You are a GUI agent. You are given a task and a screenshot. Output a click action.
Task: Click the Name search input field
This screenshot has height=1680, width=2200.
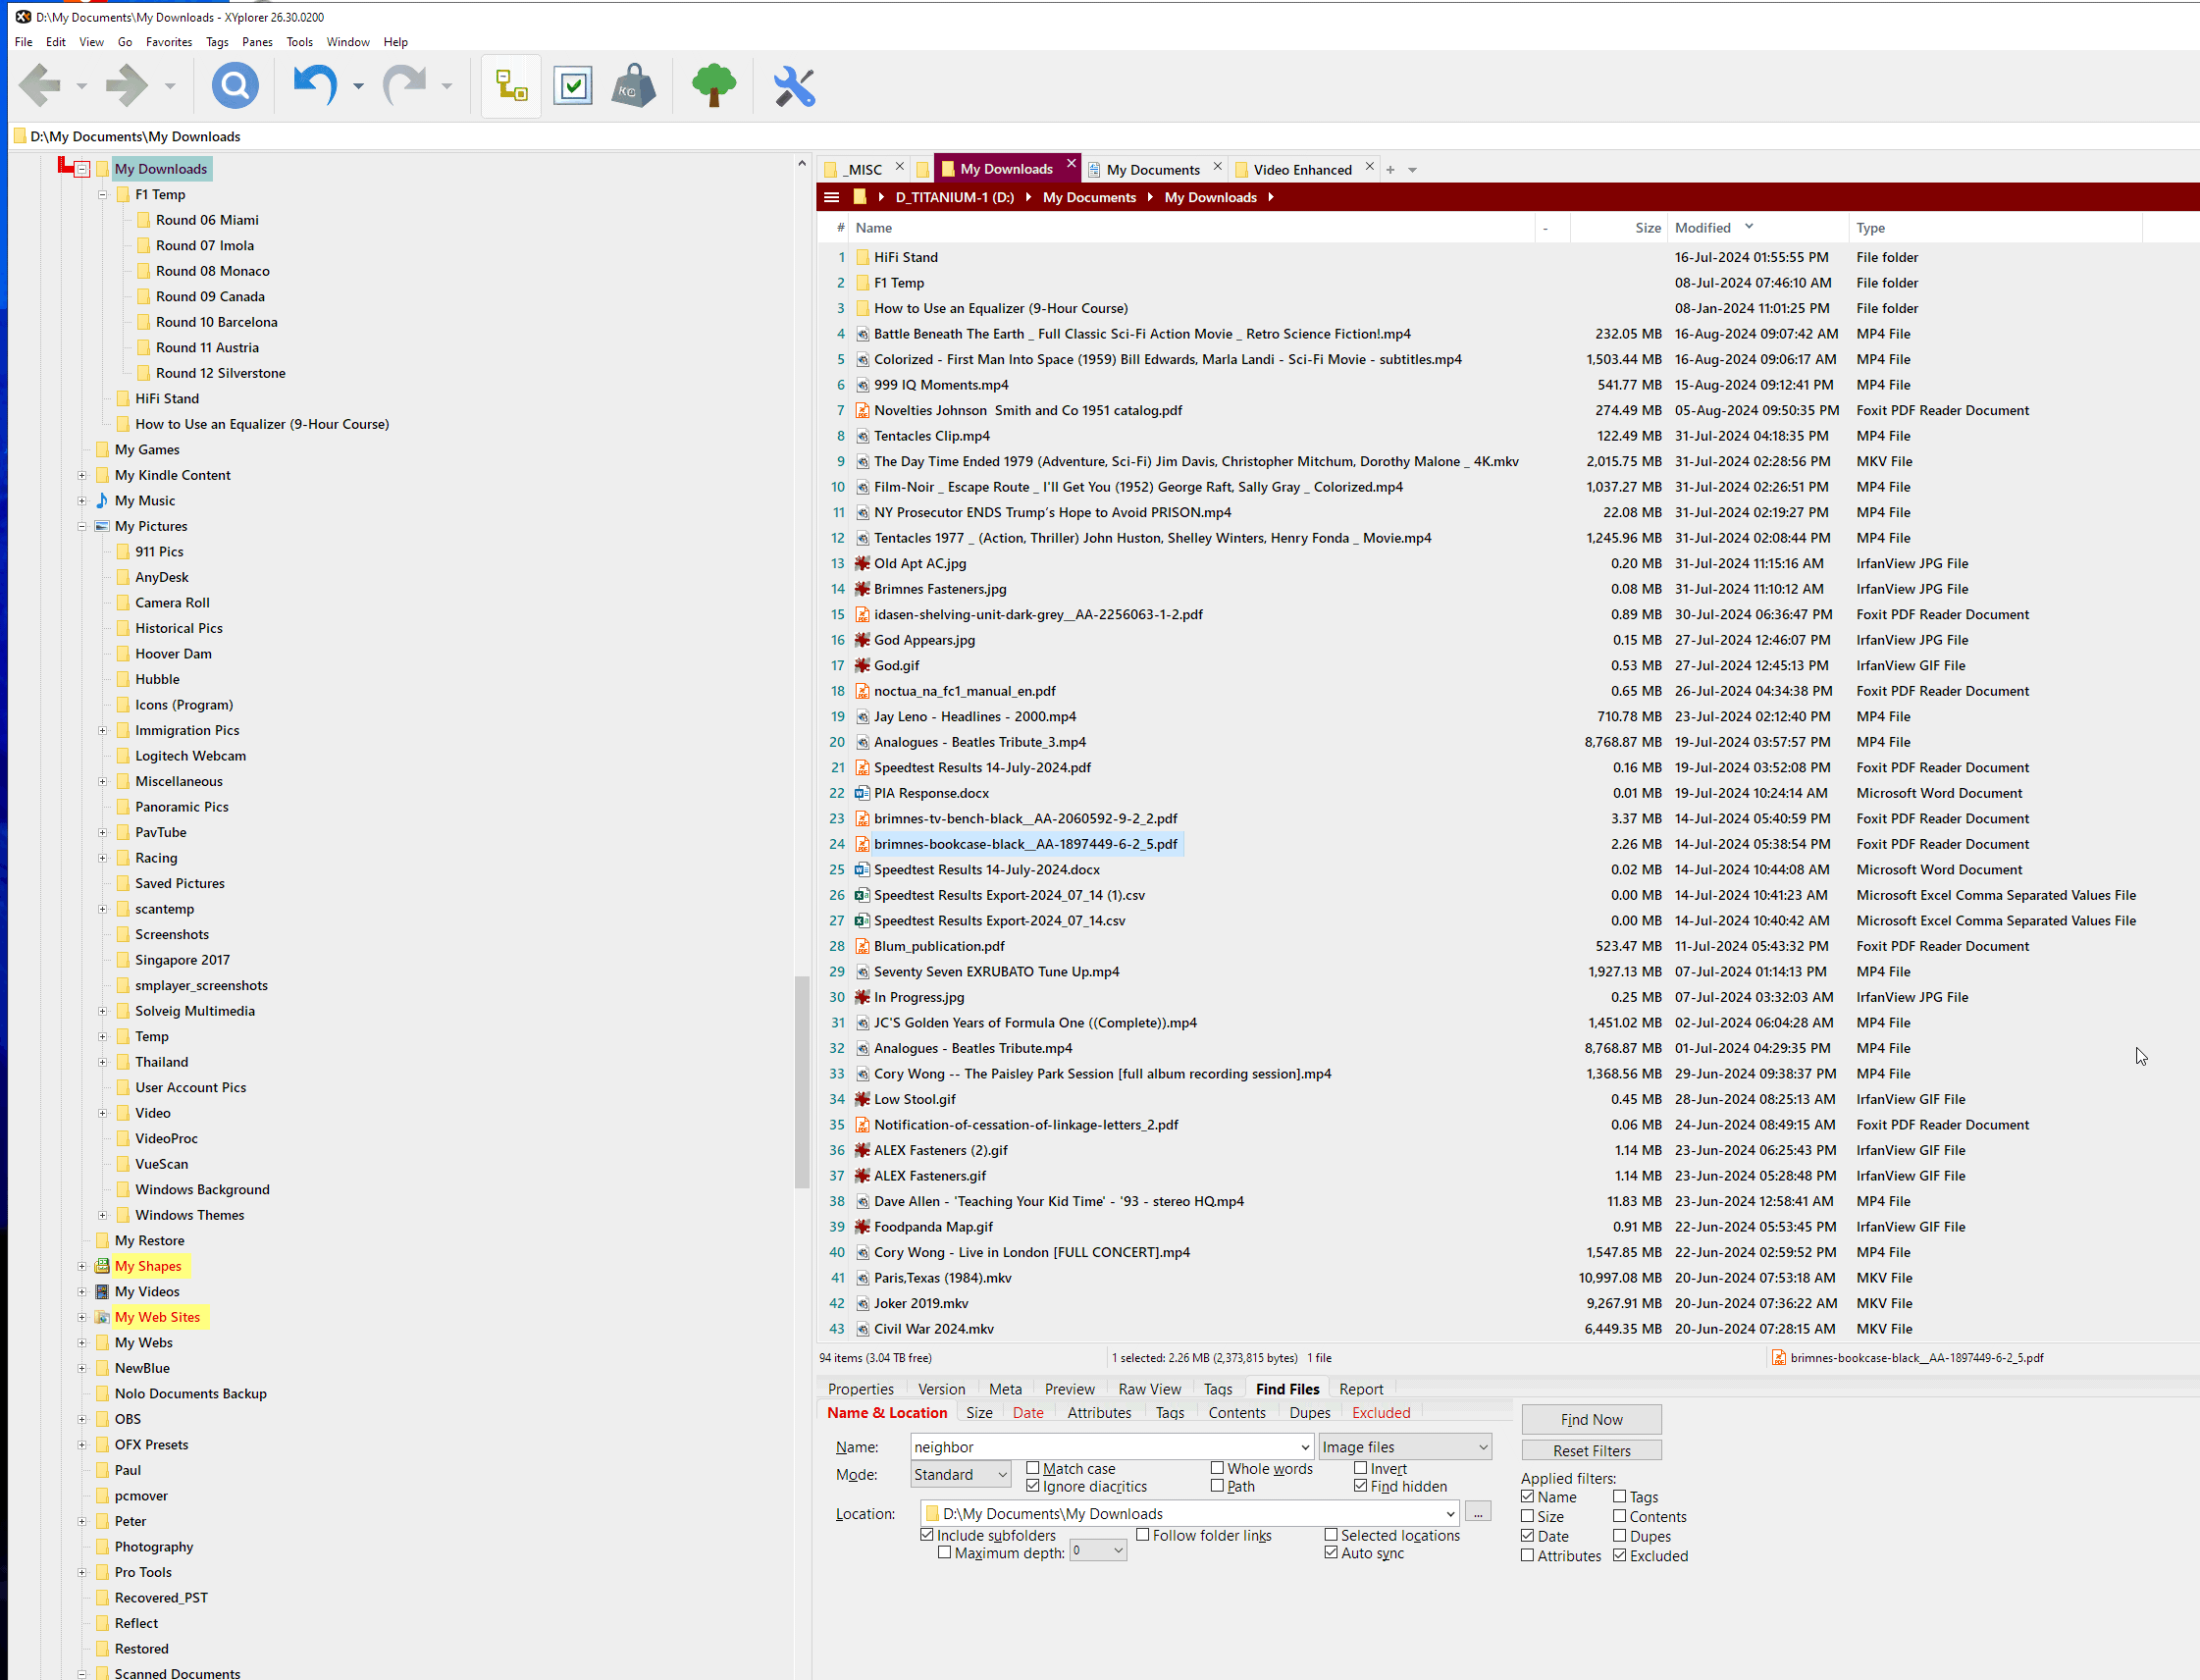pos(1100,1447)
